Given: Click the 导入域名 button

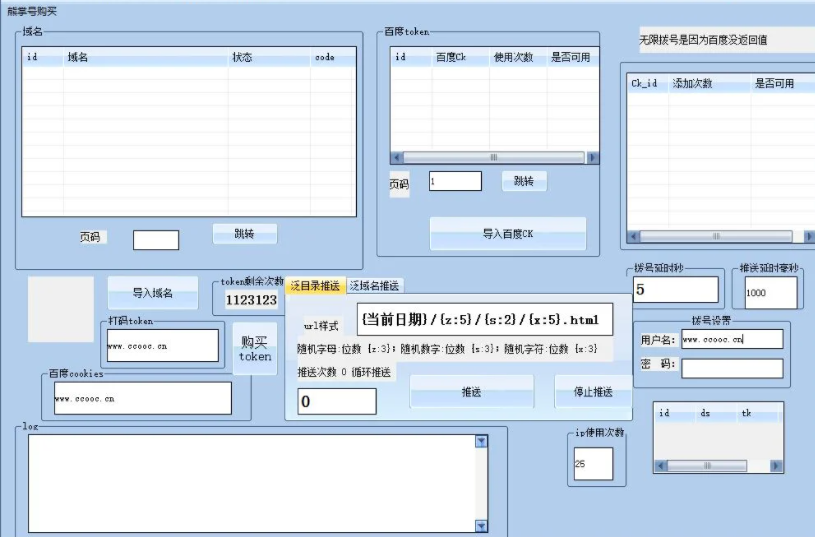Looking at the screenshot, I should pos(153,293).
